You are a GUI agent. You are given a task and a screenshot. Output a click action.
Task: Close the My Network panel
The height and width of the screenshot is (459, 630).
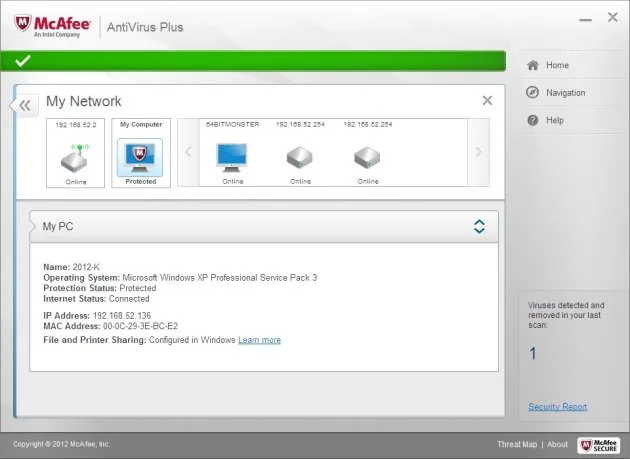pyautogui.click(x=487, y=100)
